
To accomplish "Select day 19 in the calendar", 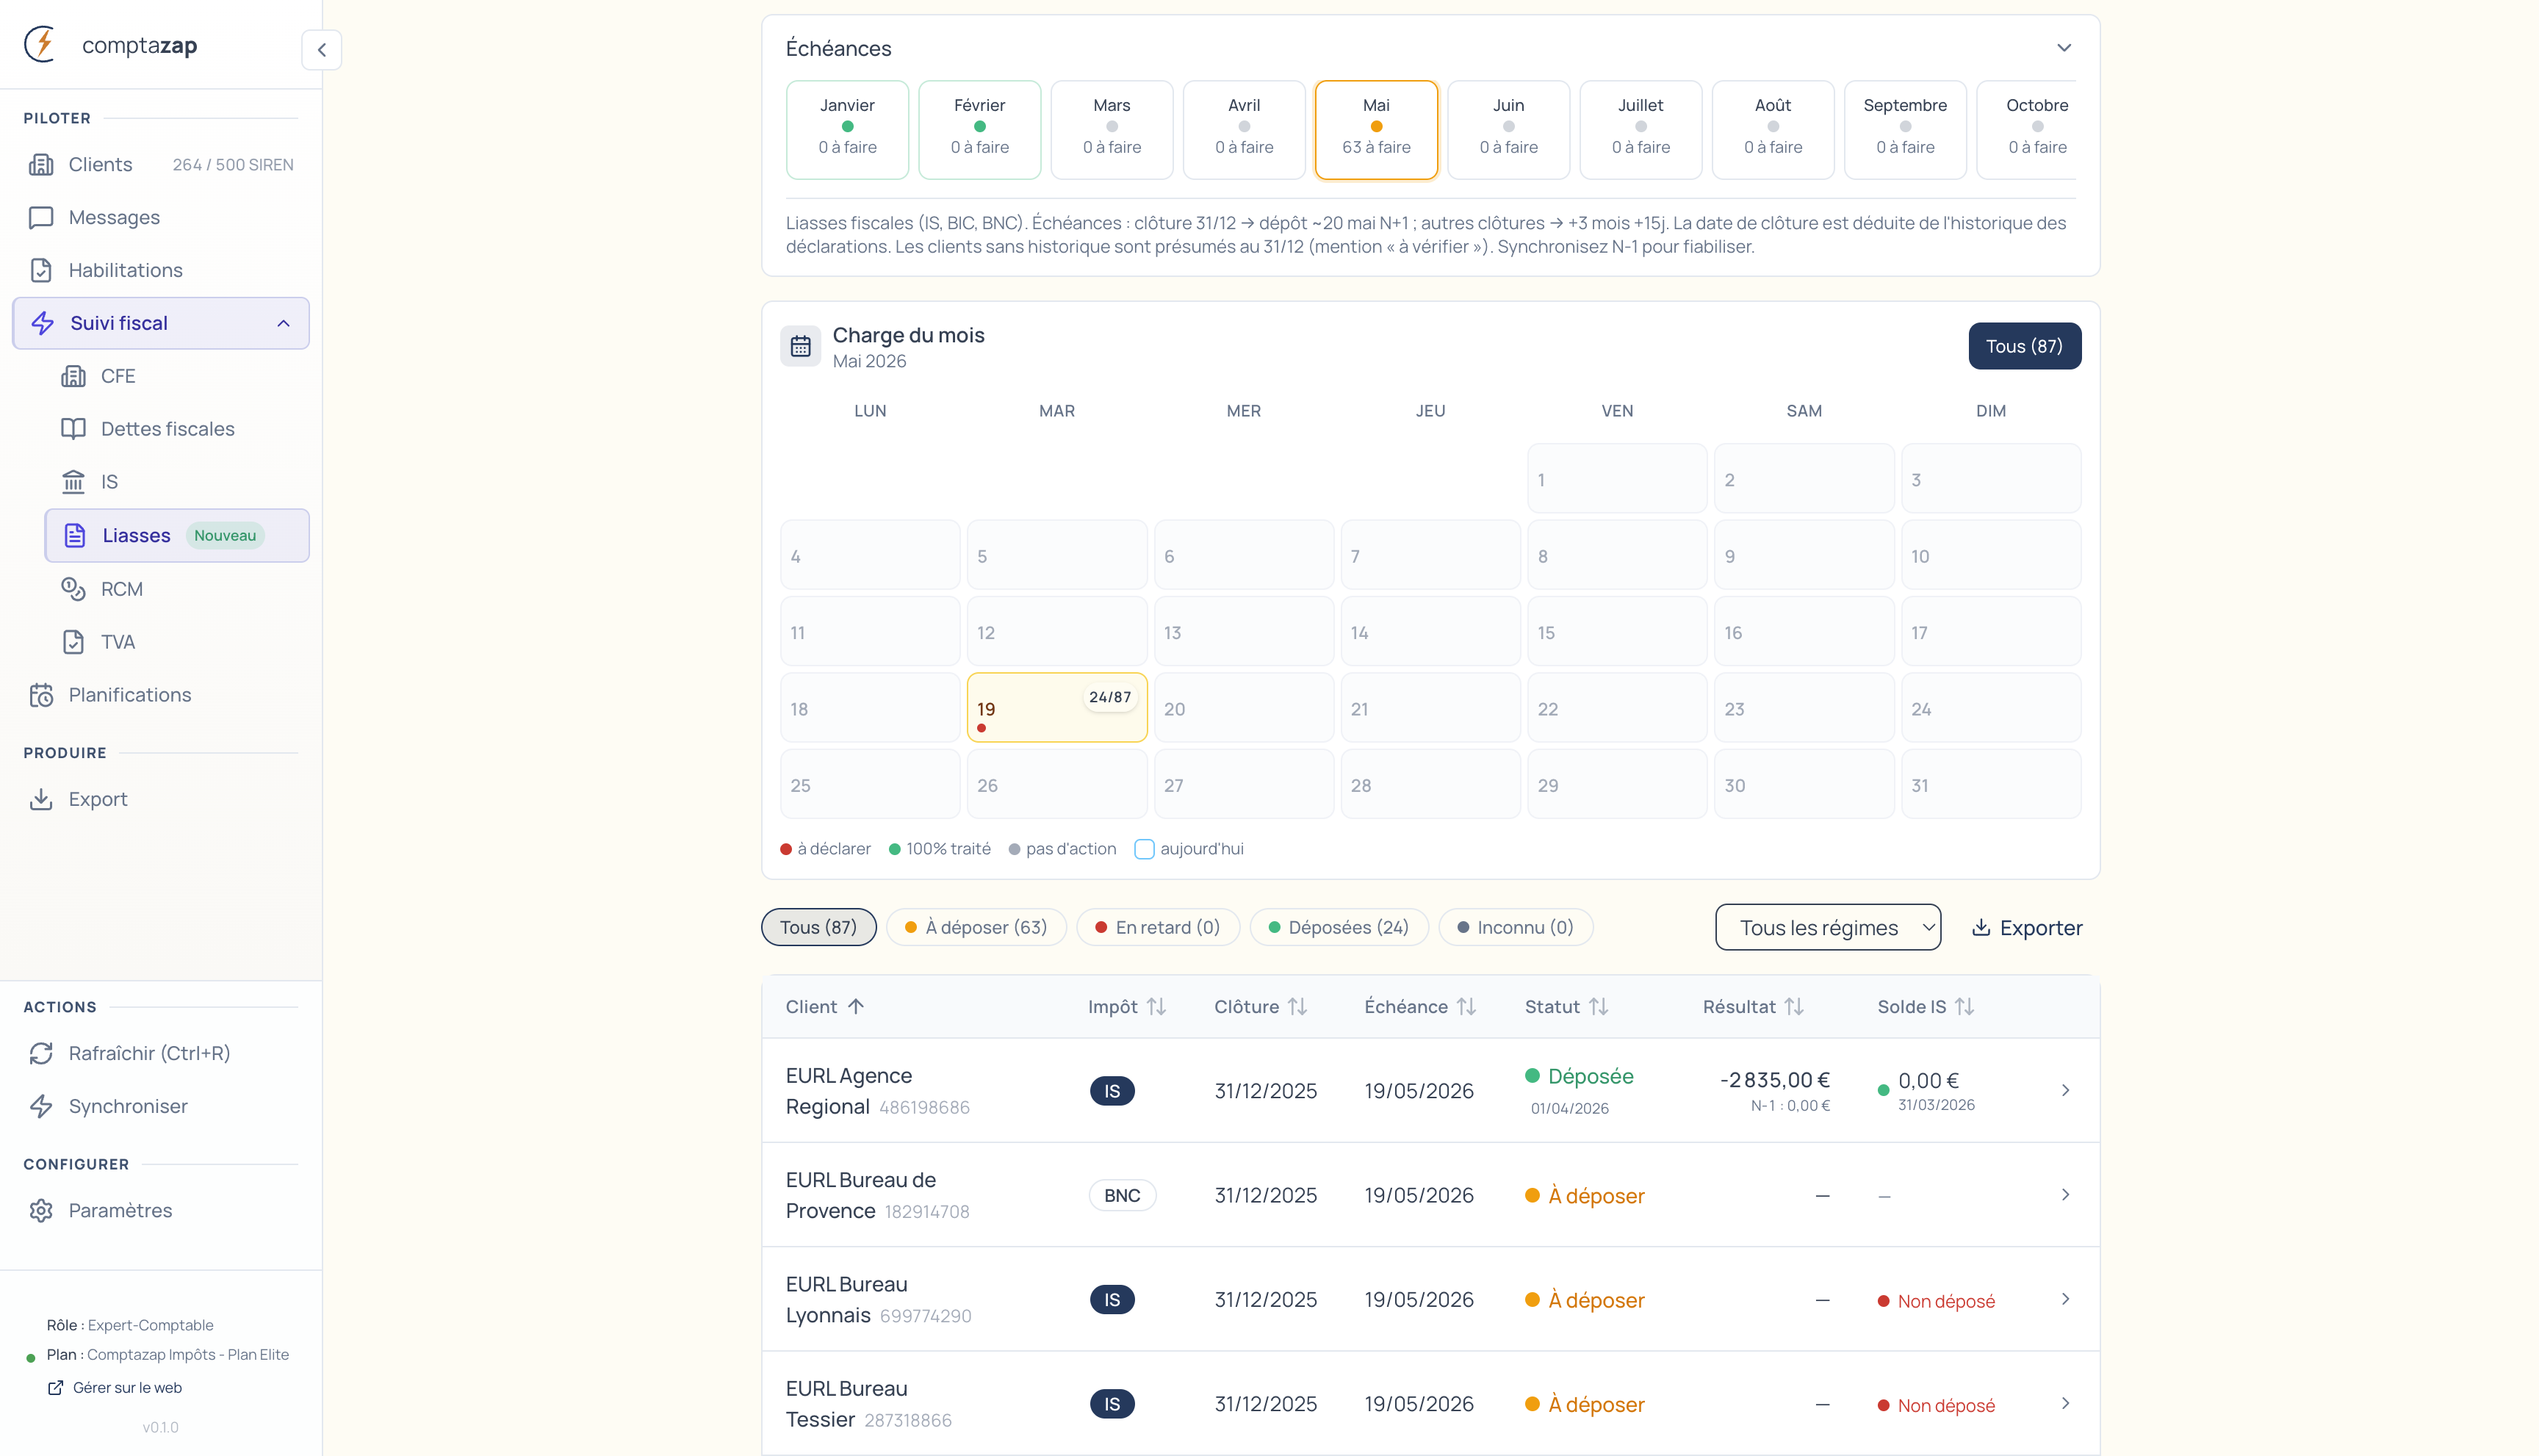I will (x=1056, y=708).
